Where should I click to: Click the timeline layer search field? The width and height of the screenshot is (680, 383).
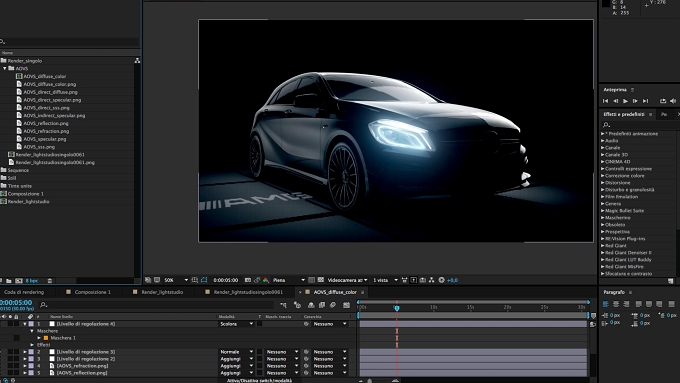[156, 305]
